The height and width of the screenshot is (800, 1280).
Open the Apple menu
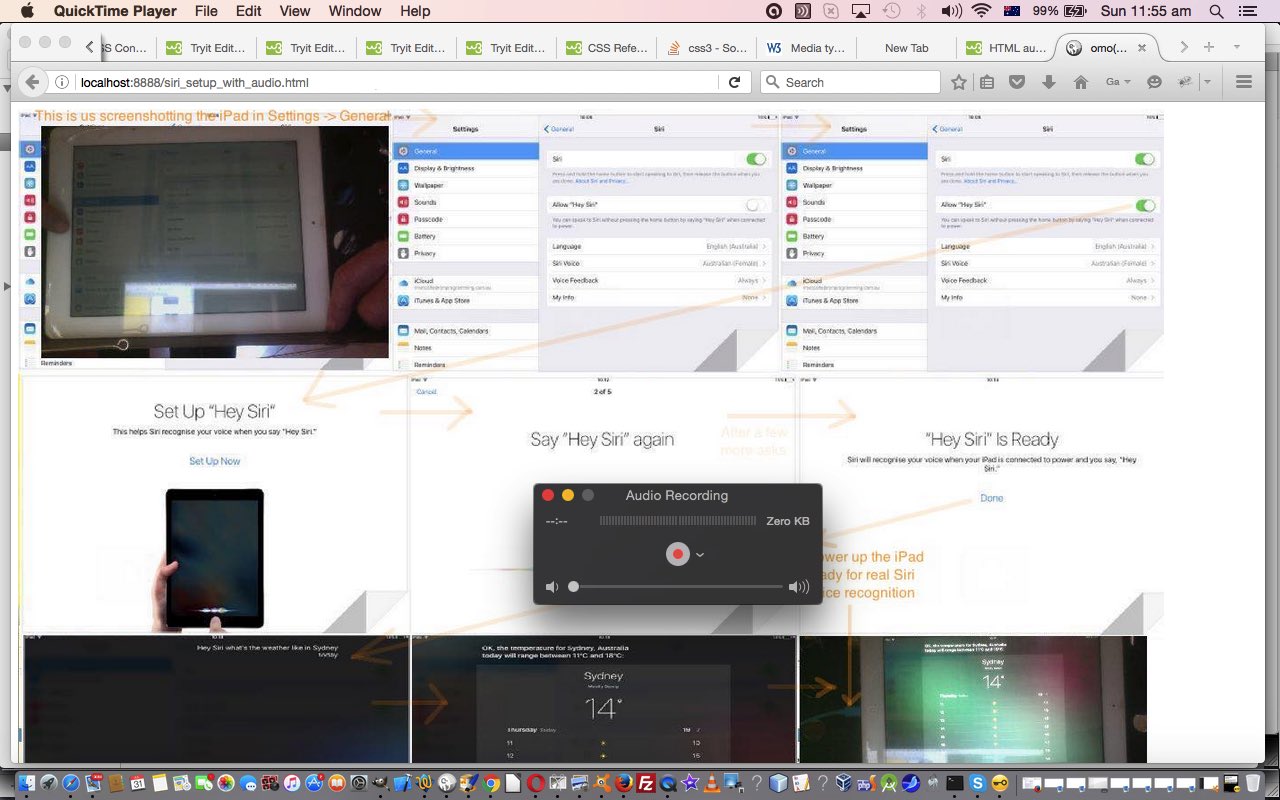pyautogui.click(x=27, y=11)
